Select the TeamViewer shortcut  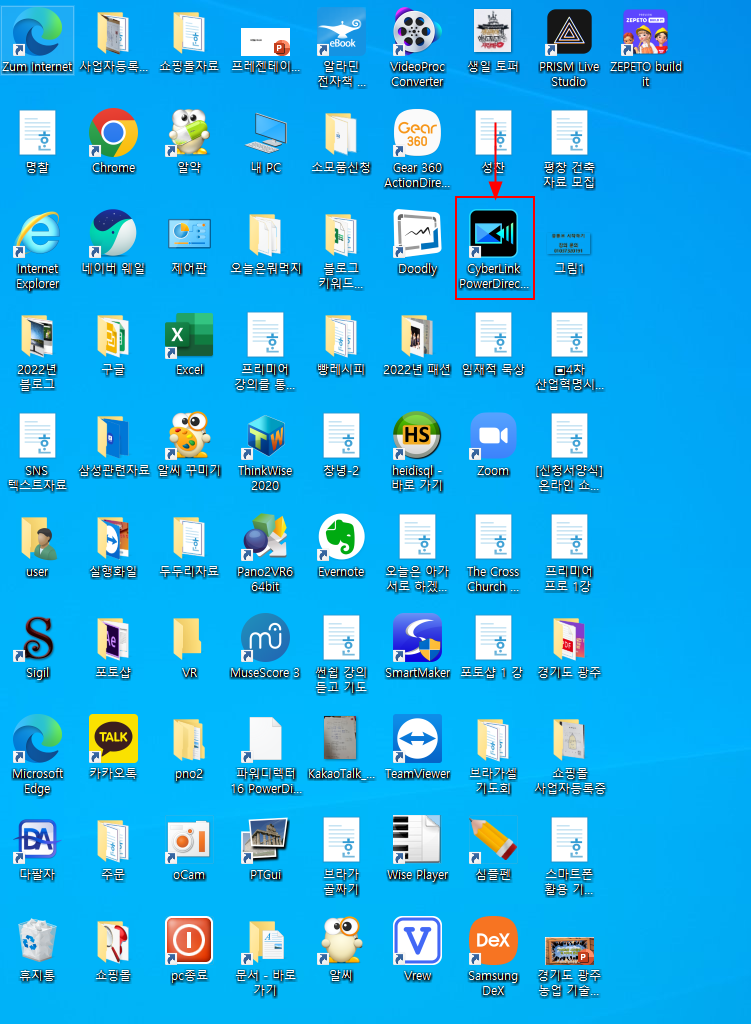coord(417,739)
